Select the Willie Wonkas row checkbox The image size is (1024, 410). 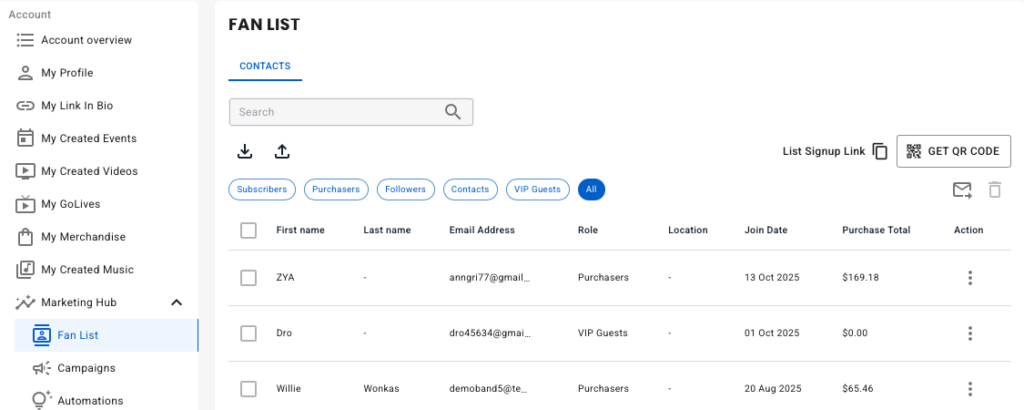tap(249, 388)
